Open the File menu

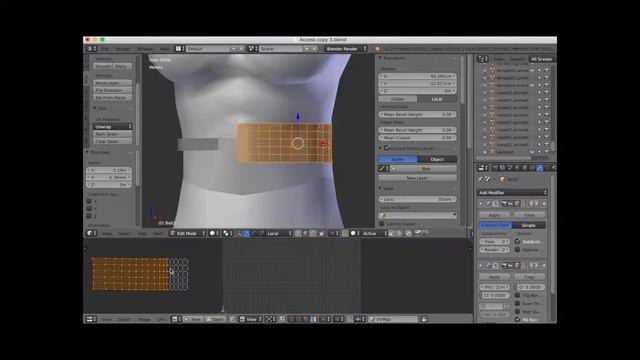tap(105, 49)
